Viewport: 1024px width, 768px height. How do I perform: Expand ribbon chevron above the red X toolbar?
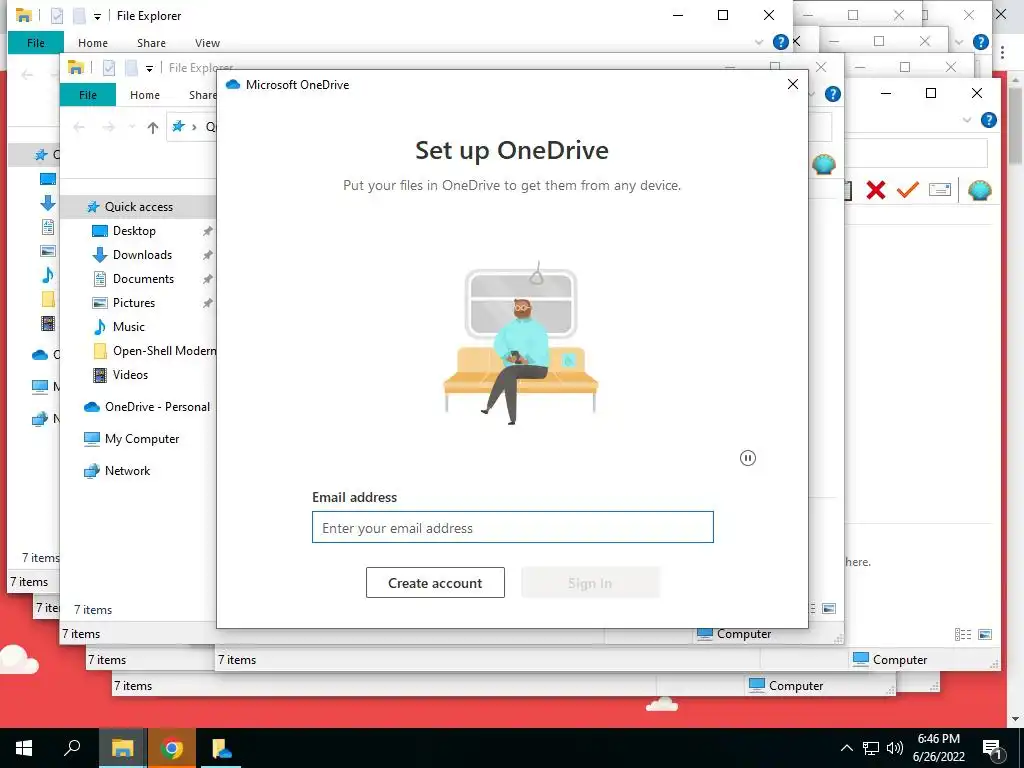click(967, 120)
